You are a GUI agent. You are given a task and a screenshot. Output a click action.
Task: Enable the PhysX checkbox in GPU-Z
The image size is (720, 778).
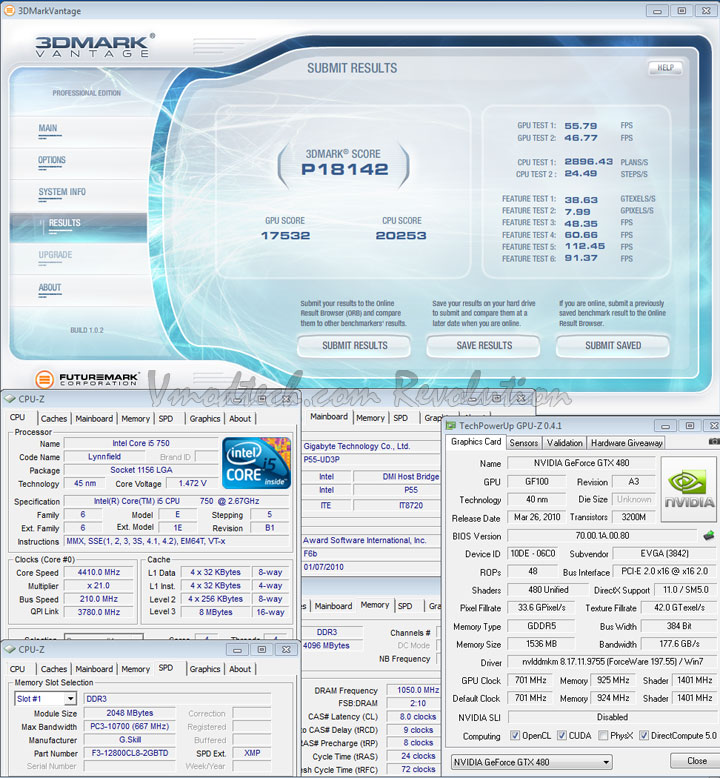pyautogui.click(x=603, y=735)
